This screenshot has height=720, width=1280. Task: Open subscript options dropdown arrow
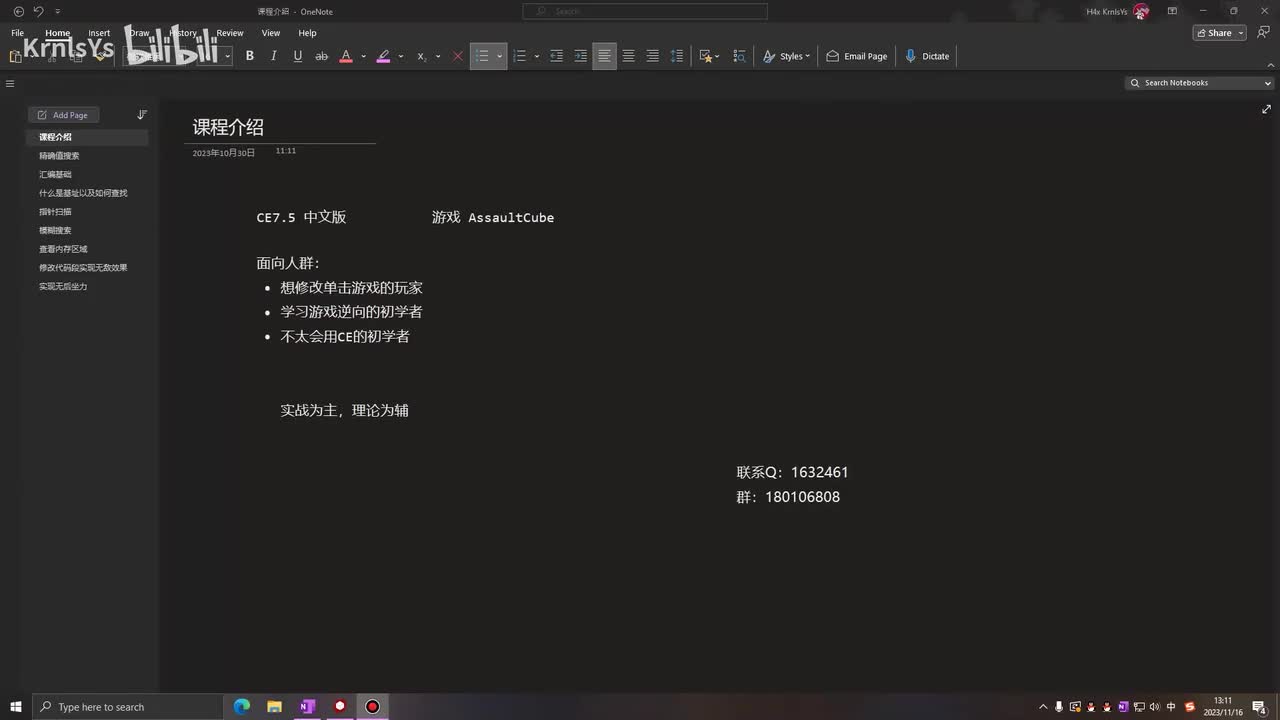[x=438, y=56]
